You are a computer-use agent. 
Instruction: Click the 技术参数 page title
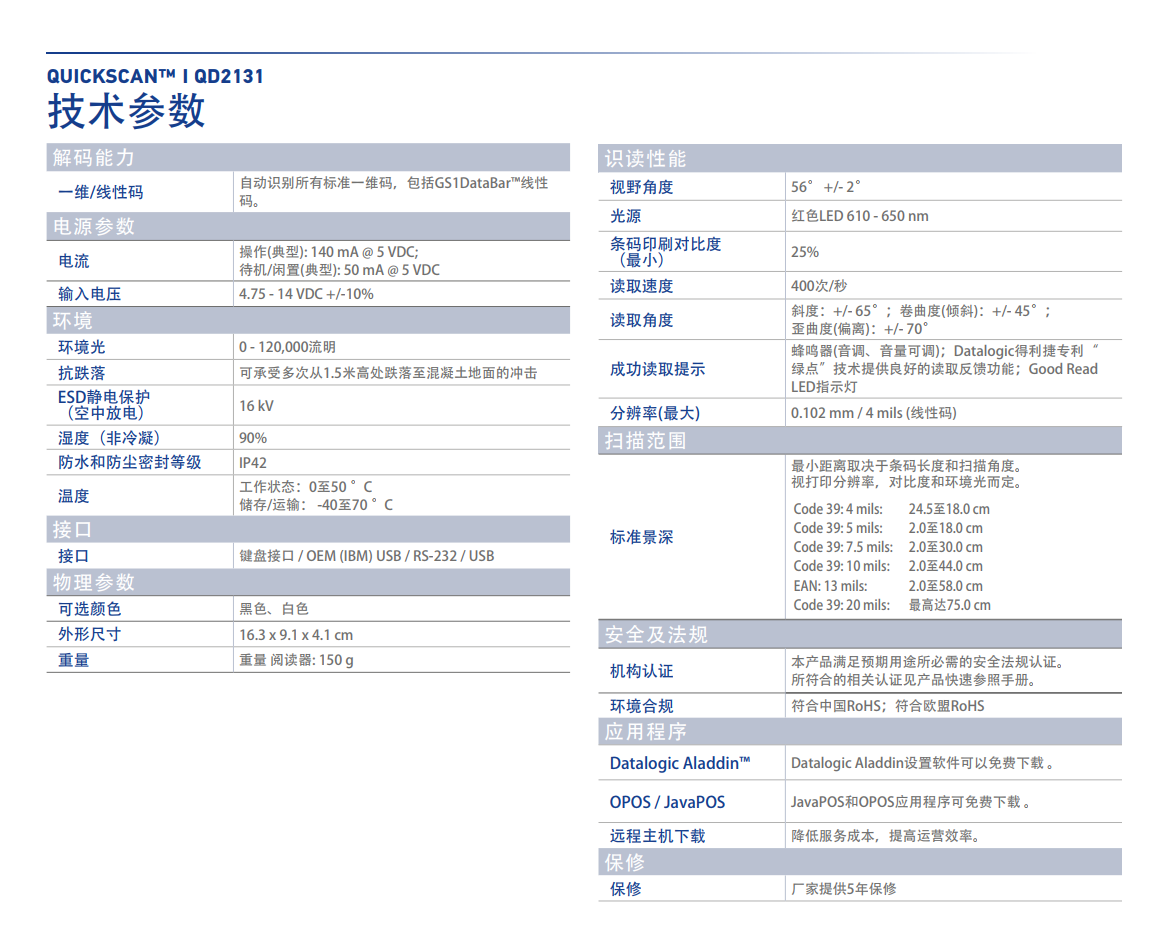(126, 111)
